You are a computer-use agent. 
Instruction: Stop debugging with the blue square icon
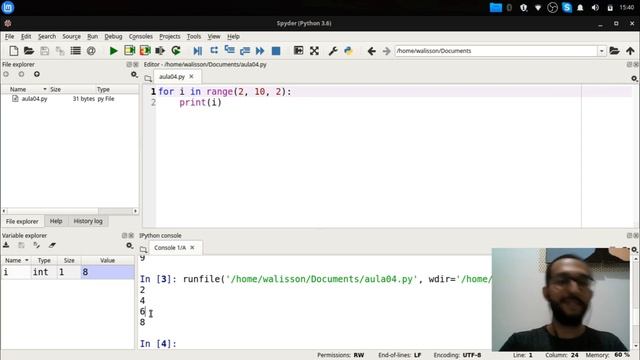276,51
